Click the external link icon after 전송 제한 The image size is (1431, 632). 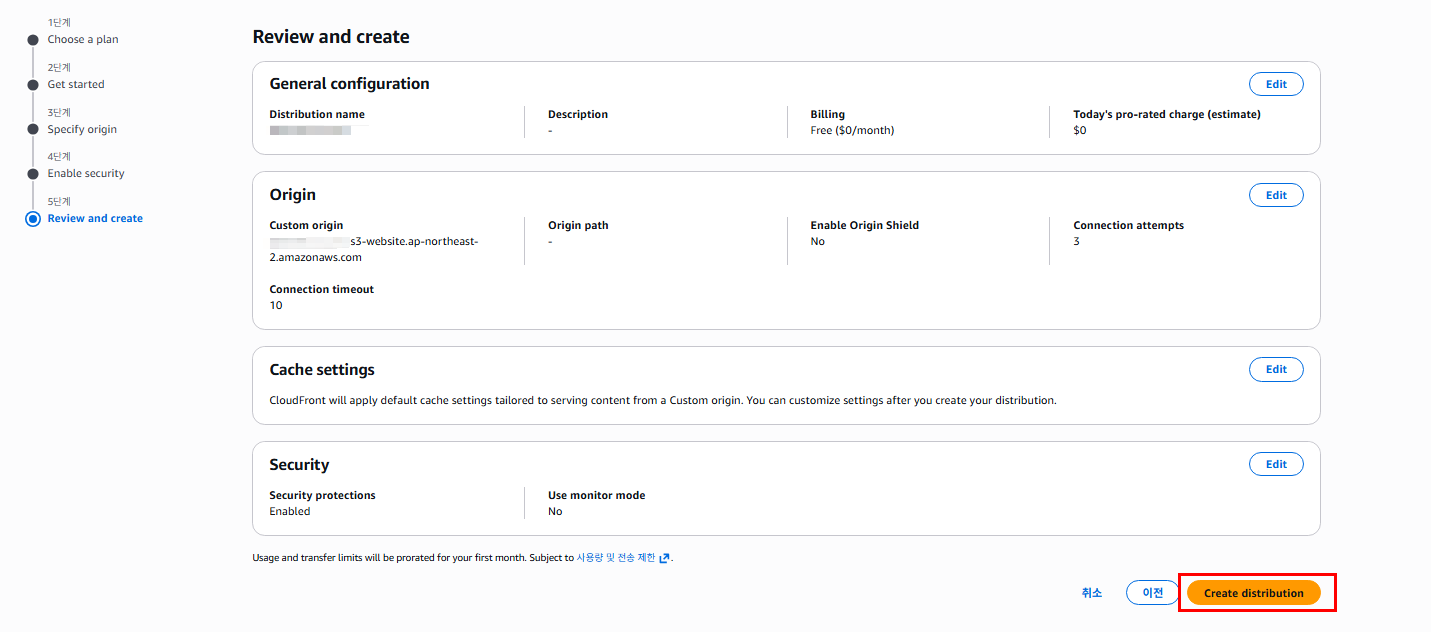pos(664,558)
